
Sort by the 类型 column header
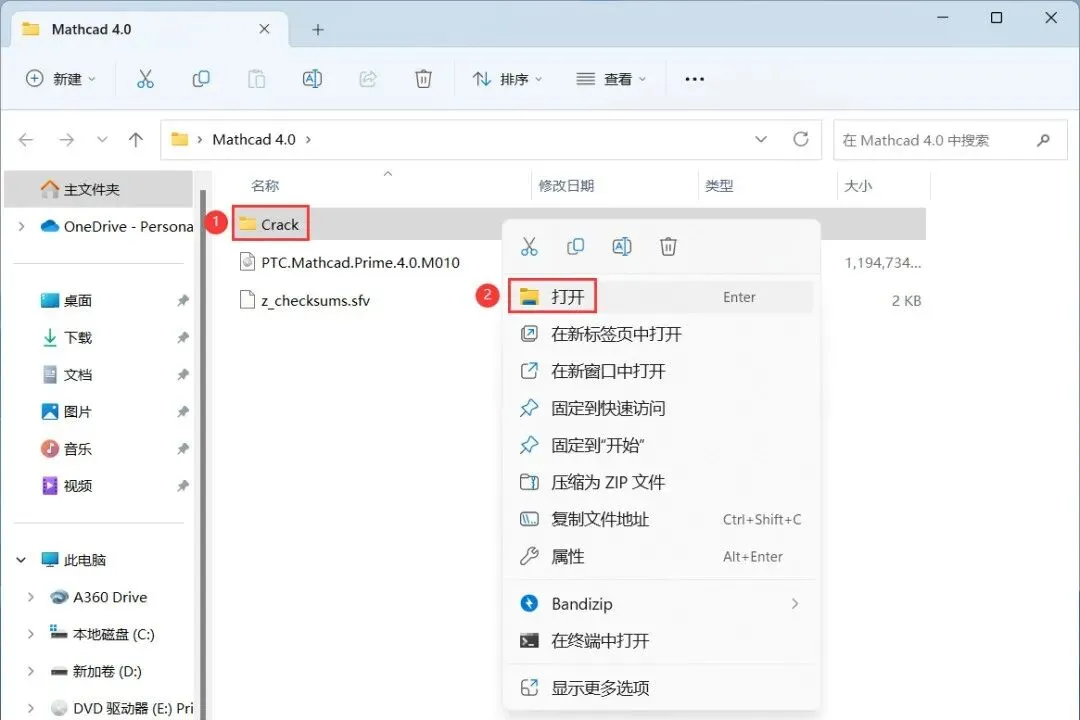pos(719,186)
